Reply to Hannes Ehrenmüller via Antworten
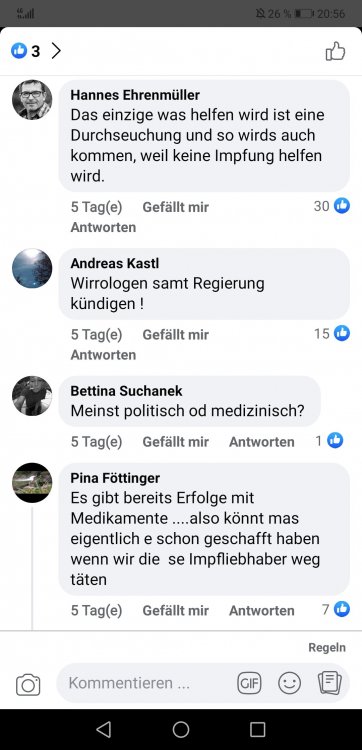The height and width of the screenshot is (750, 362). [103, 227]
